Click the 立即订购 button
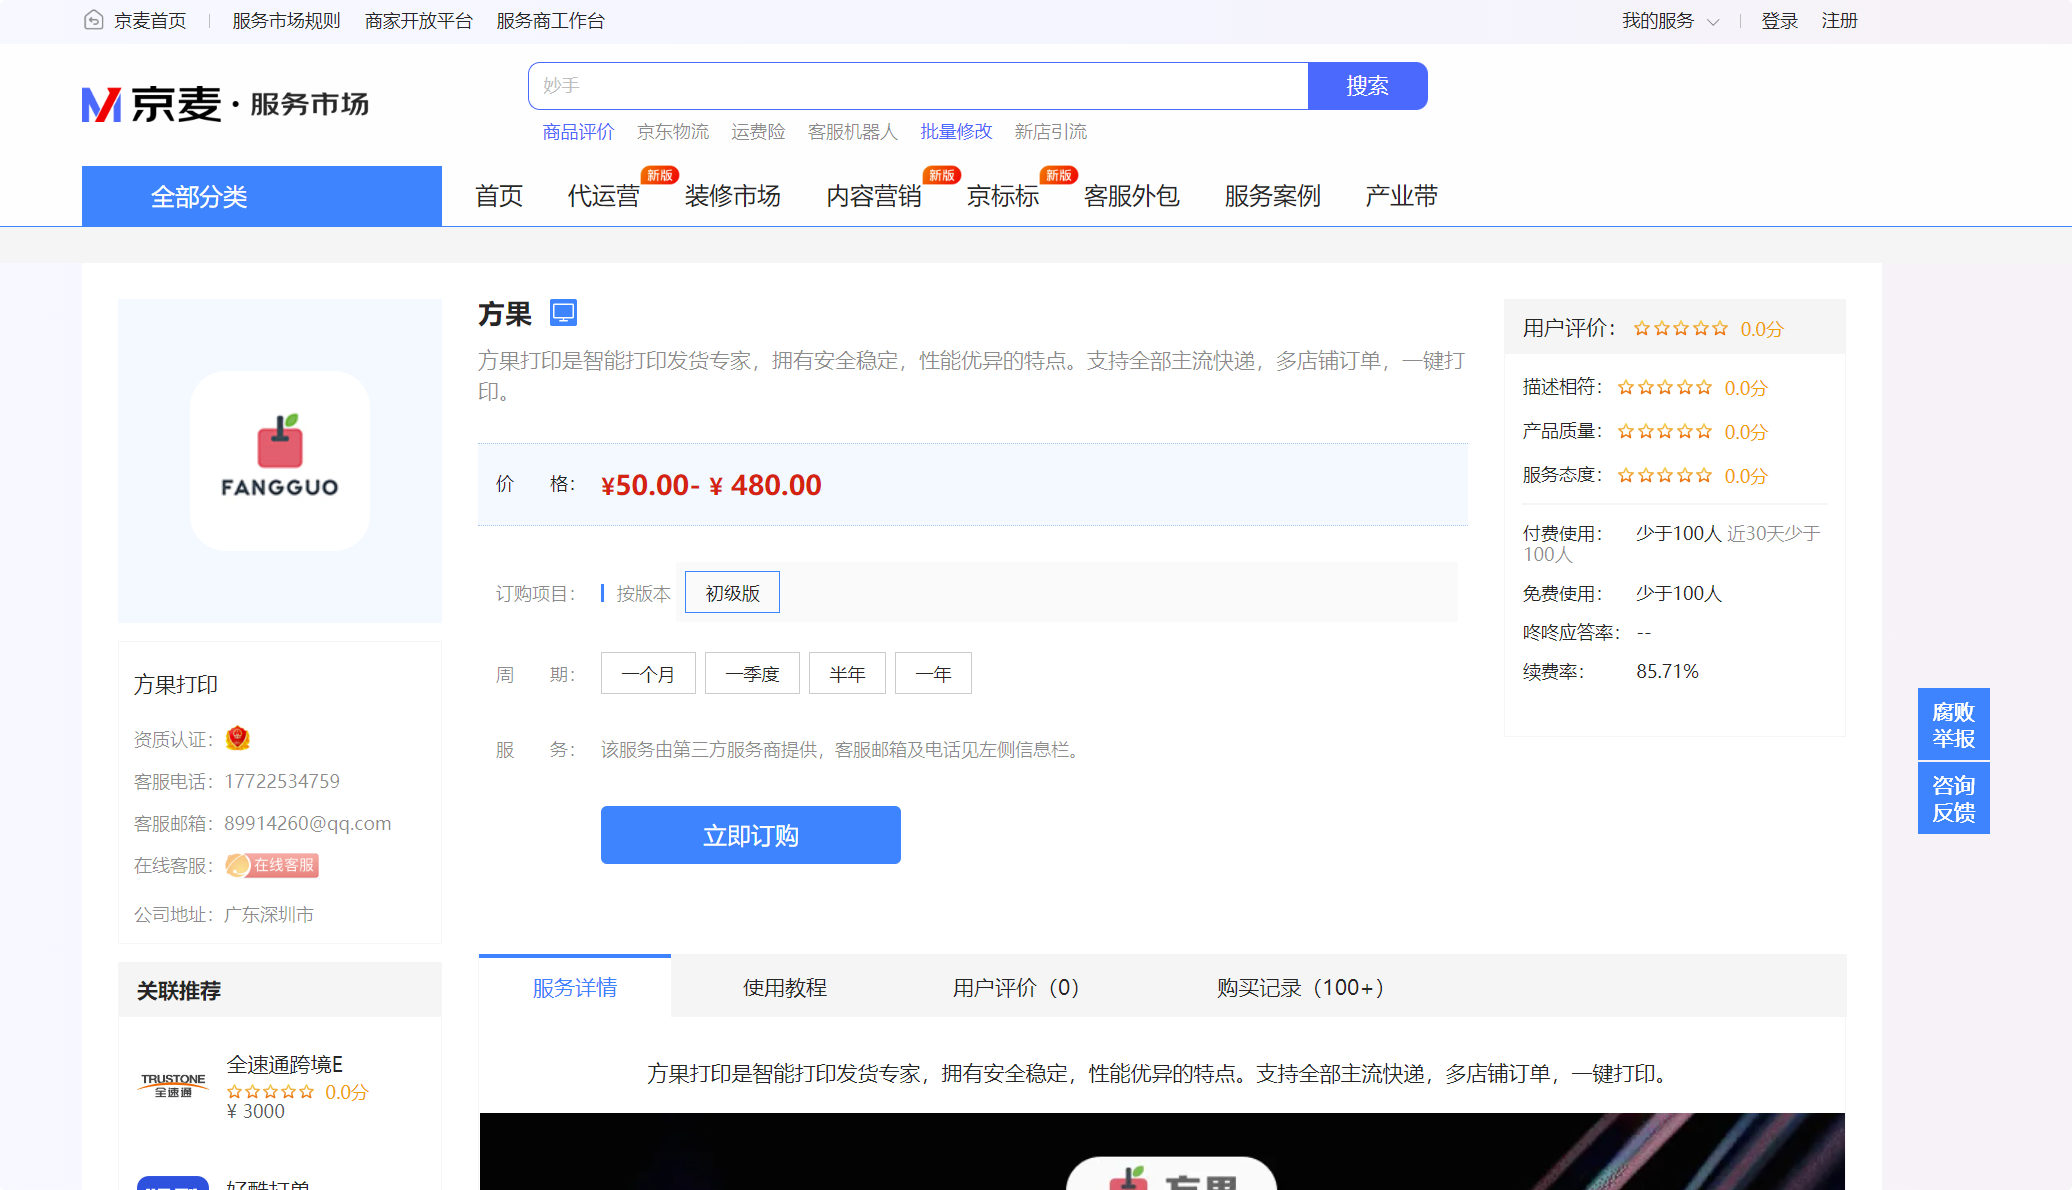The width and height of the screenshot is (2072, 1190). pos(750,835)
